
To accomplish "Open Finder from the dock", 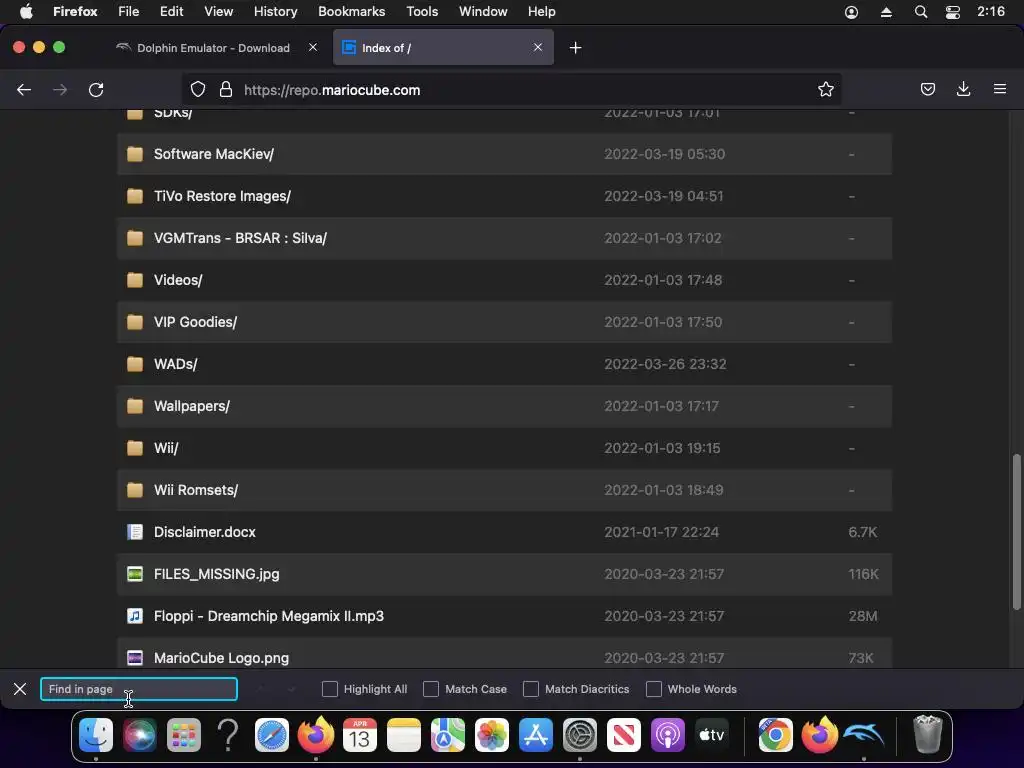I will (x=96, y=735).
